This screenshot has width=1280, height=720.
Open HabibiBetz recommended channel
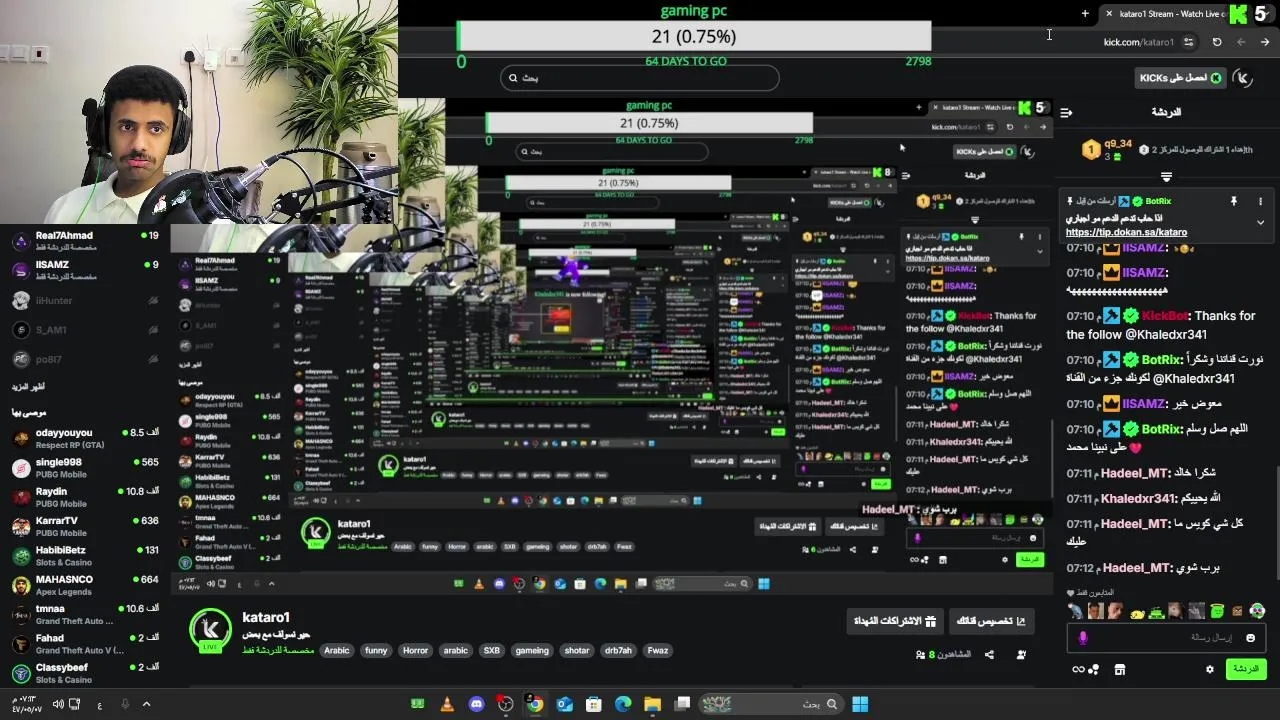(x=85, y=556)
